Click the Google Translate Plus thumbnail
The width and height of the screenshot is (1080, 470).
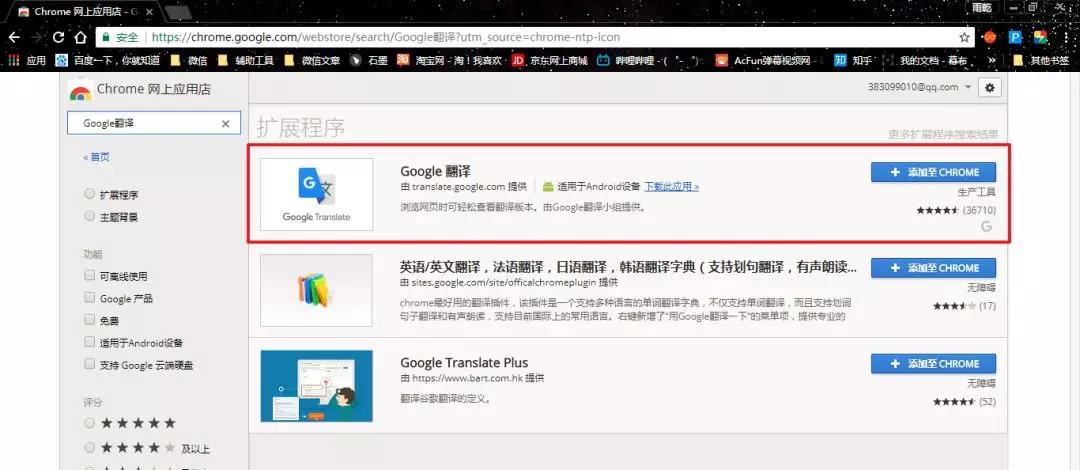tap(317, 386)
